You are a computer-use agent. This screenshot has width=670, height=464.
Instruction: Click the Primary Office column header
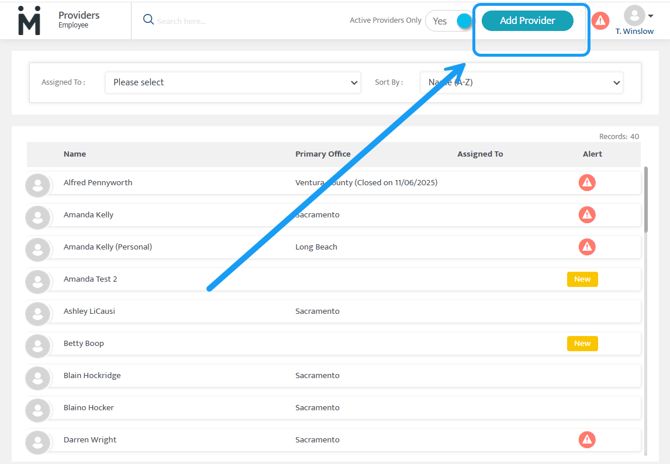pyautogui.click(x=323, y=154)
